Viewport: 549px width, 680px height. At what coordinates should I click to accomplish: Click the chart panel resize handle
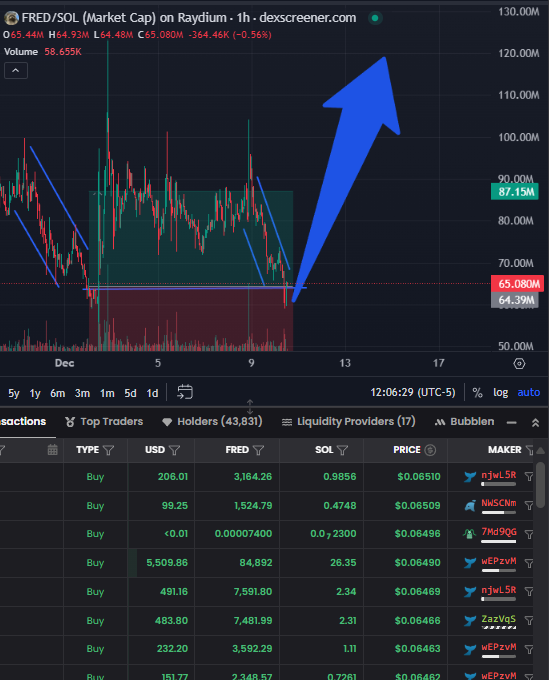(250, 407)
